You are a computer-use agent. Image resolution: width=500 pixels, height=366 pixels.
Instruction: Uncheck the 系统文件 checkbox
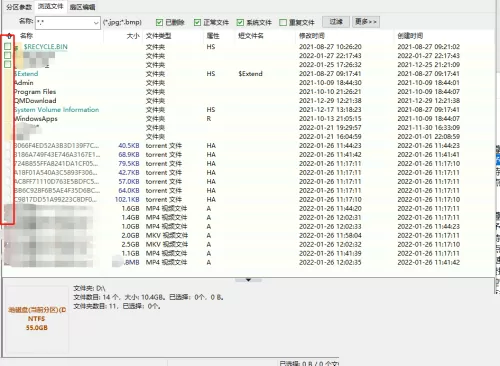point(240,22)
